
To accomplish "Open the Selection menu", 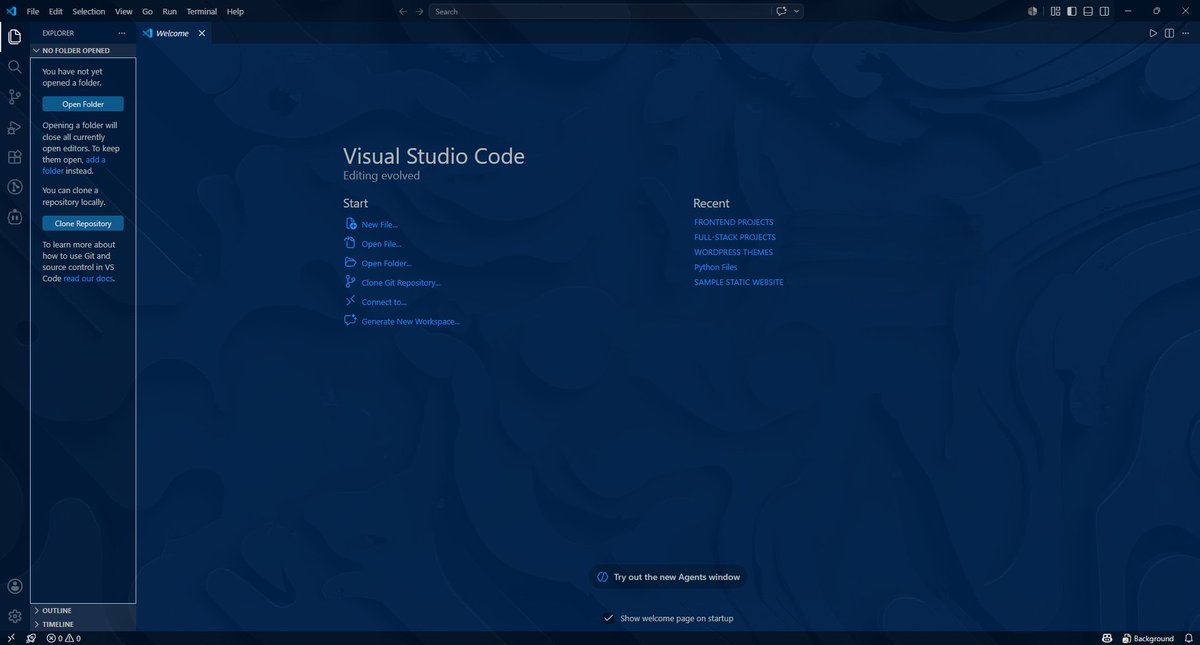I will click(x=89, y=11).
